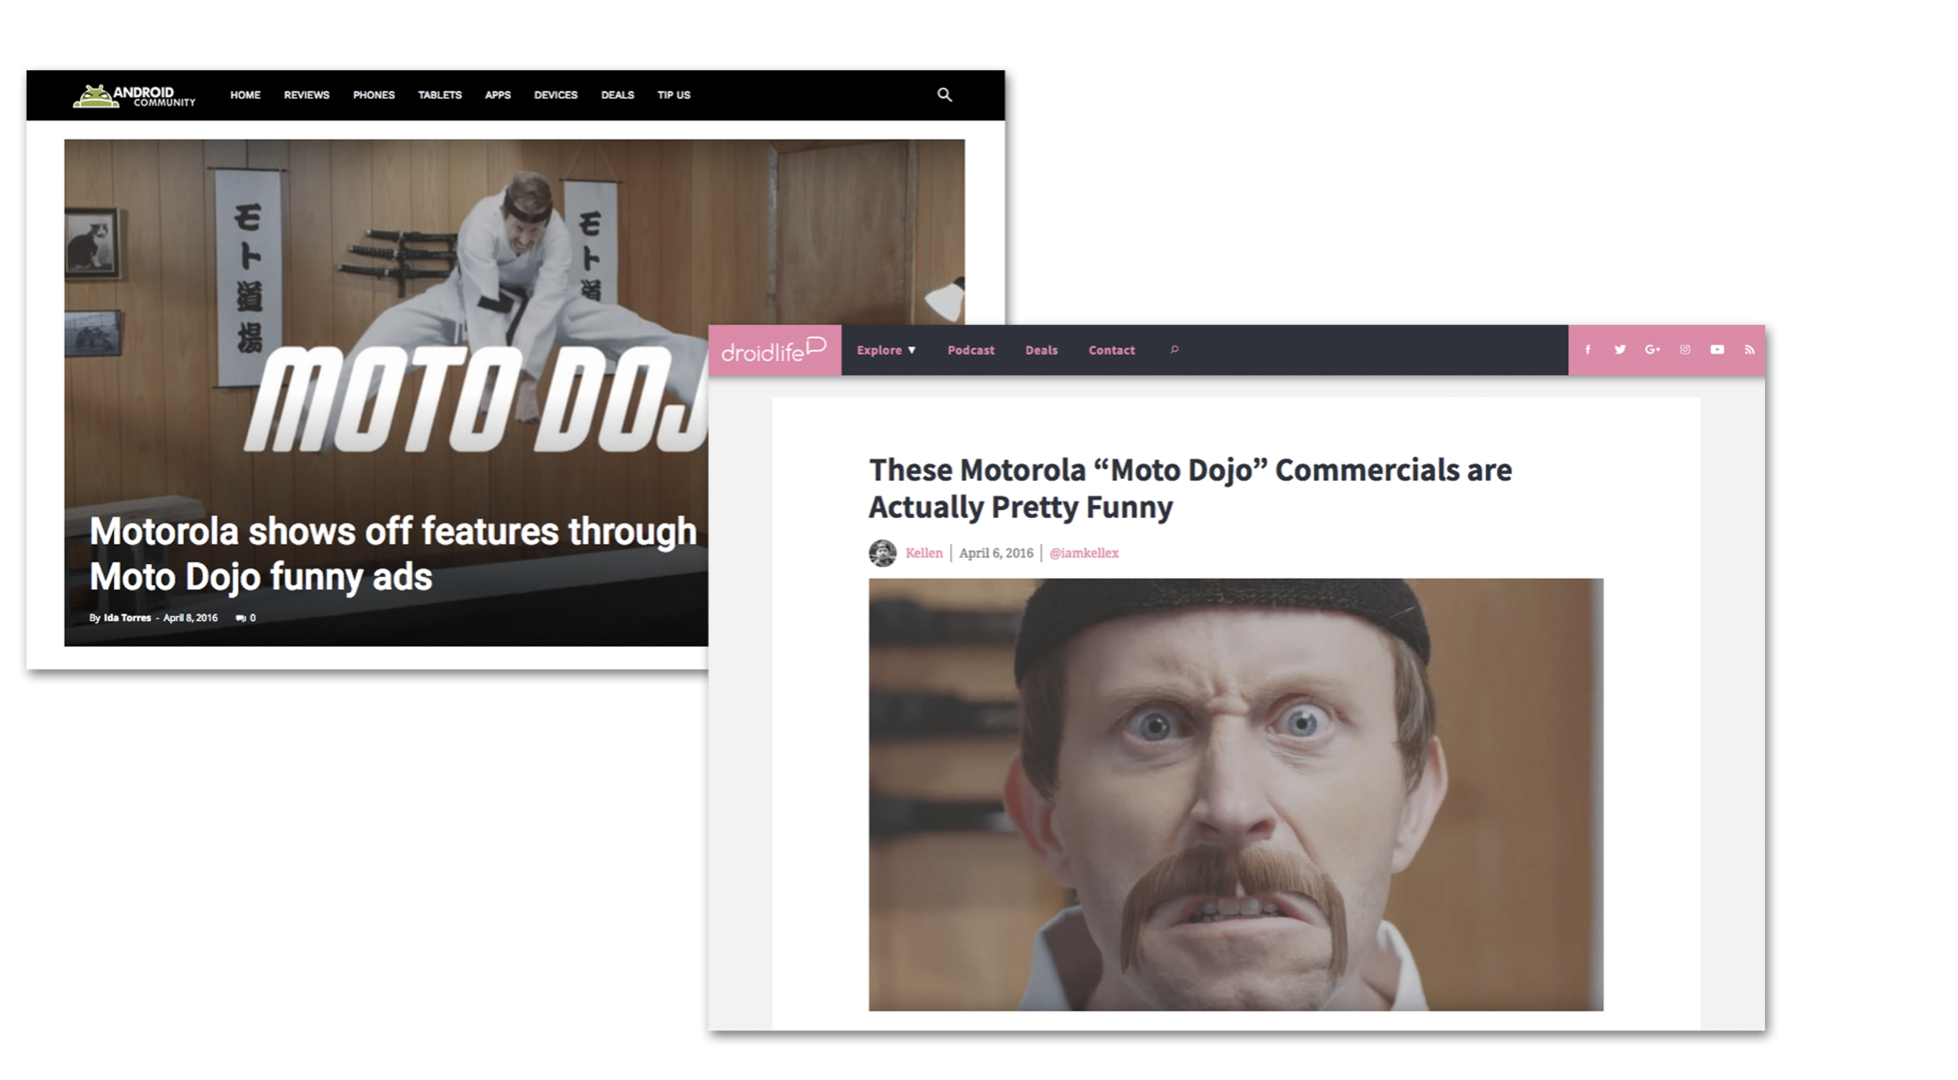Open the Reviews menu item
This screenshot has height=1080, width=1958.
[x=306, y=95]
